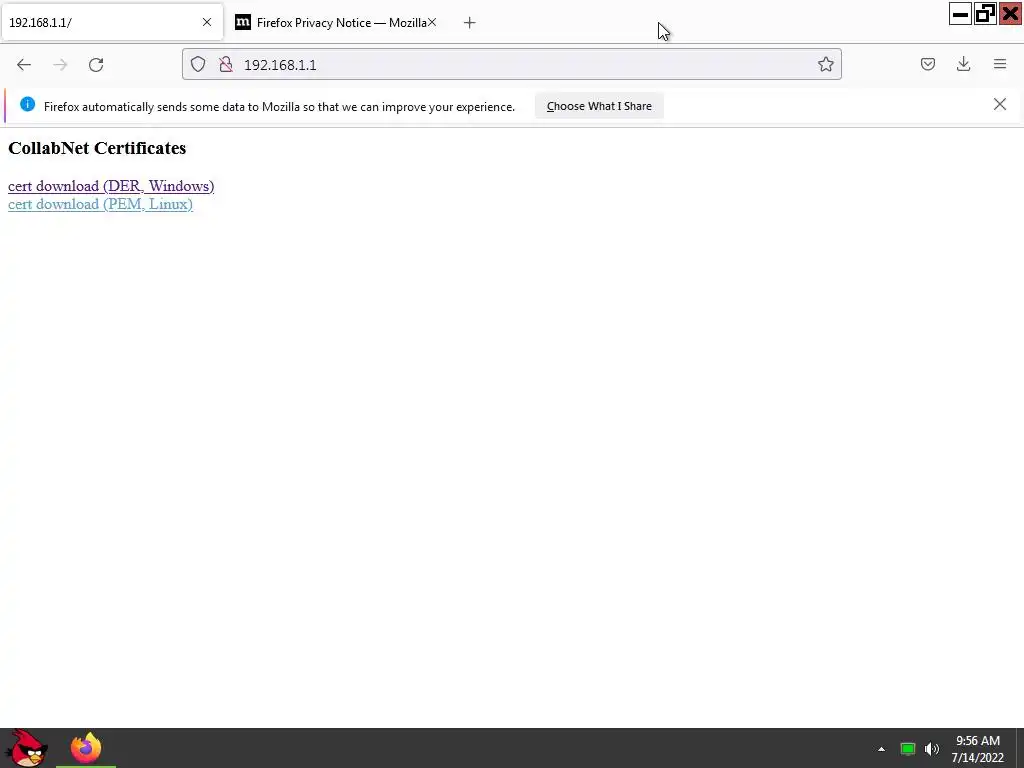Screen dimensions: 1024x768
Task: Save page to Pocket
Action: pos(927,64)
